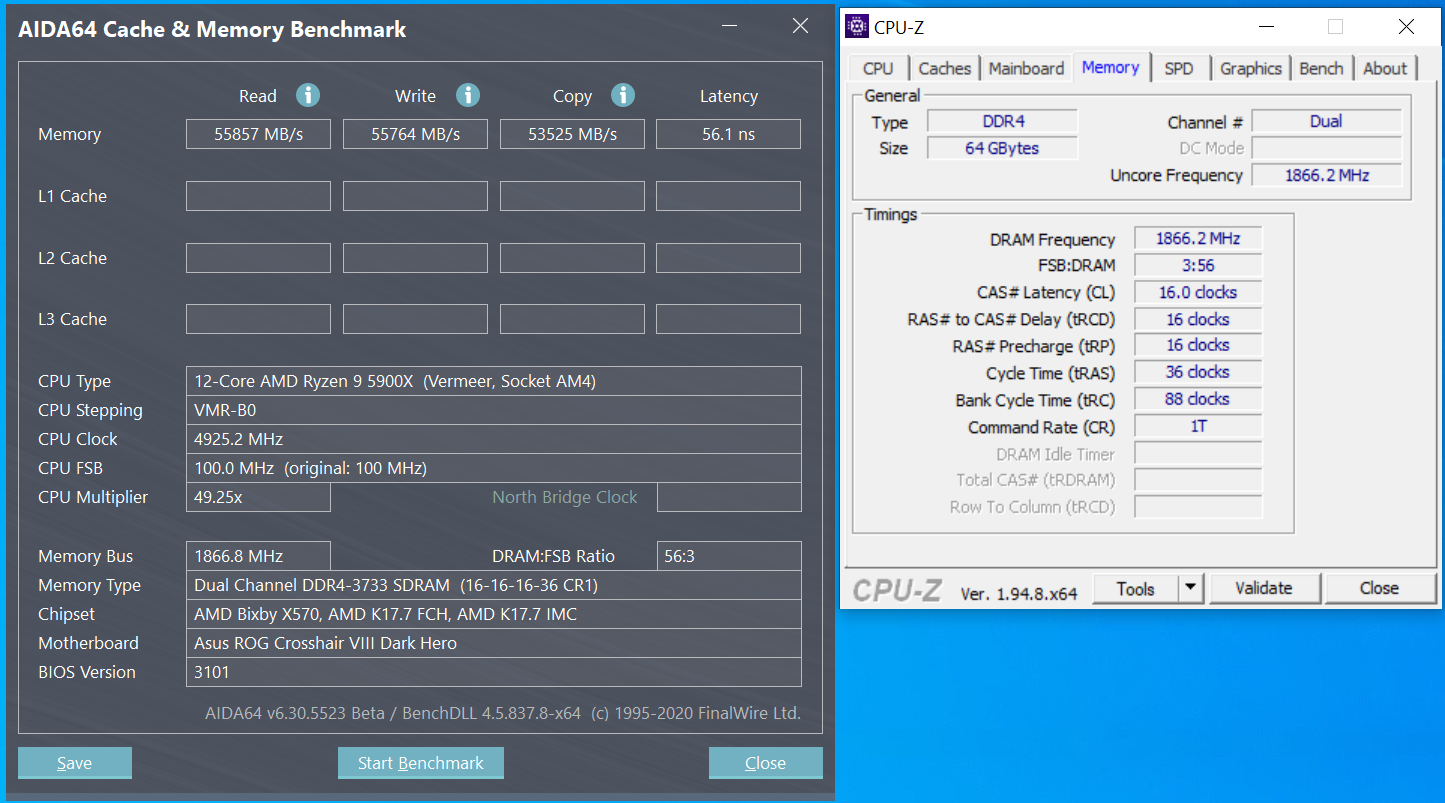Click the Type value DDR4 in CPU-Z

[x=1003, y=121]
